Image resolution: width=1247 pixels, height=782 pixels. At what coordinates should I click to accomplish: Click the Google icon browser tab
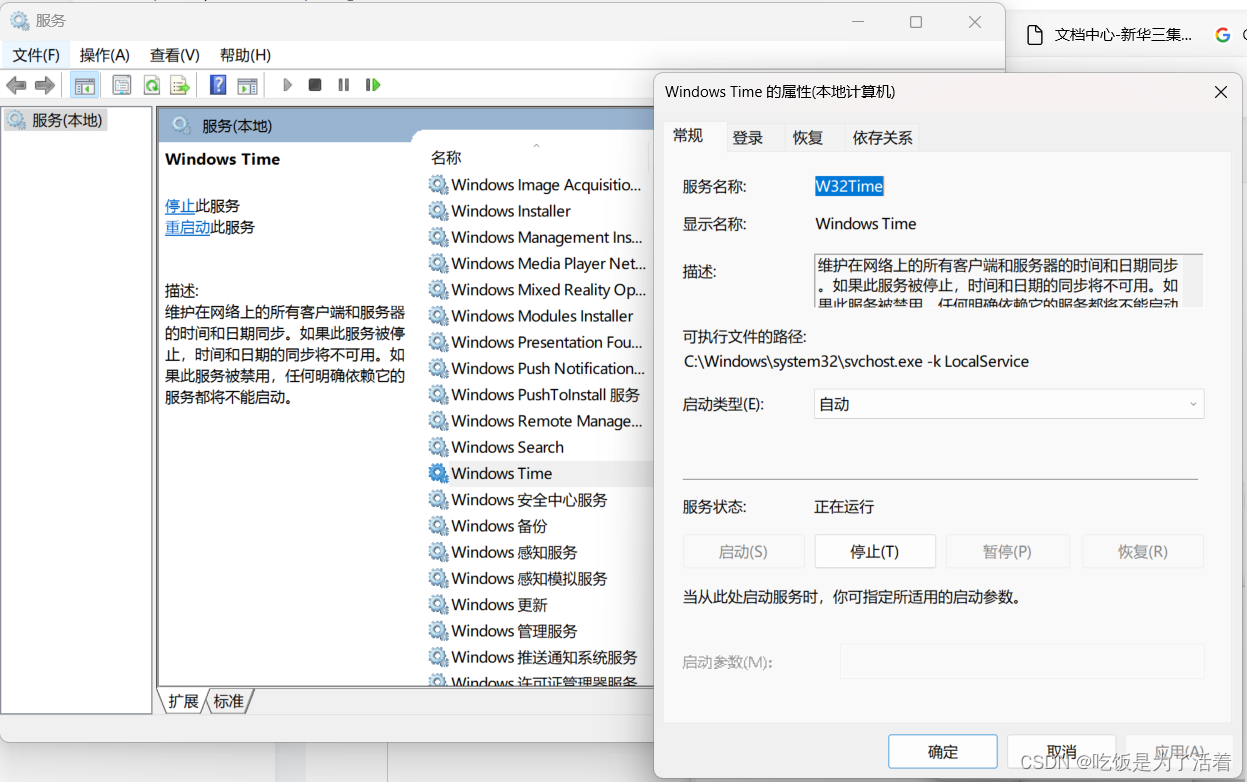pyautogui.click(x=1222, y=35)
